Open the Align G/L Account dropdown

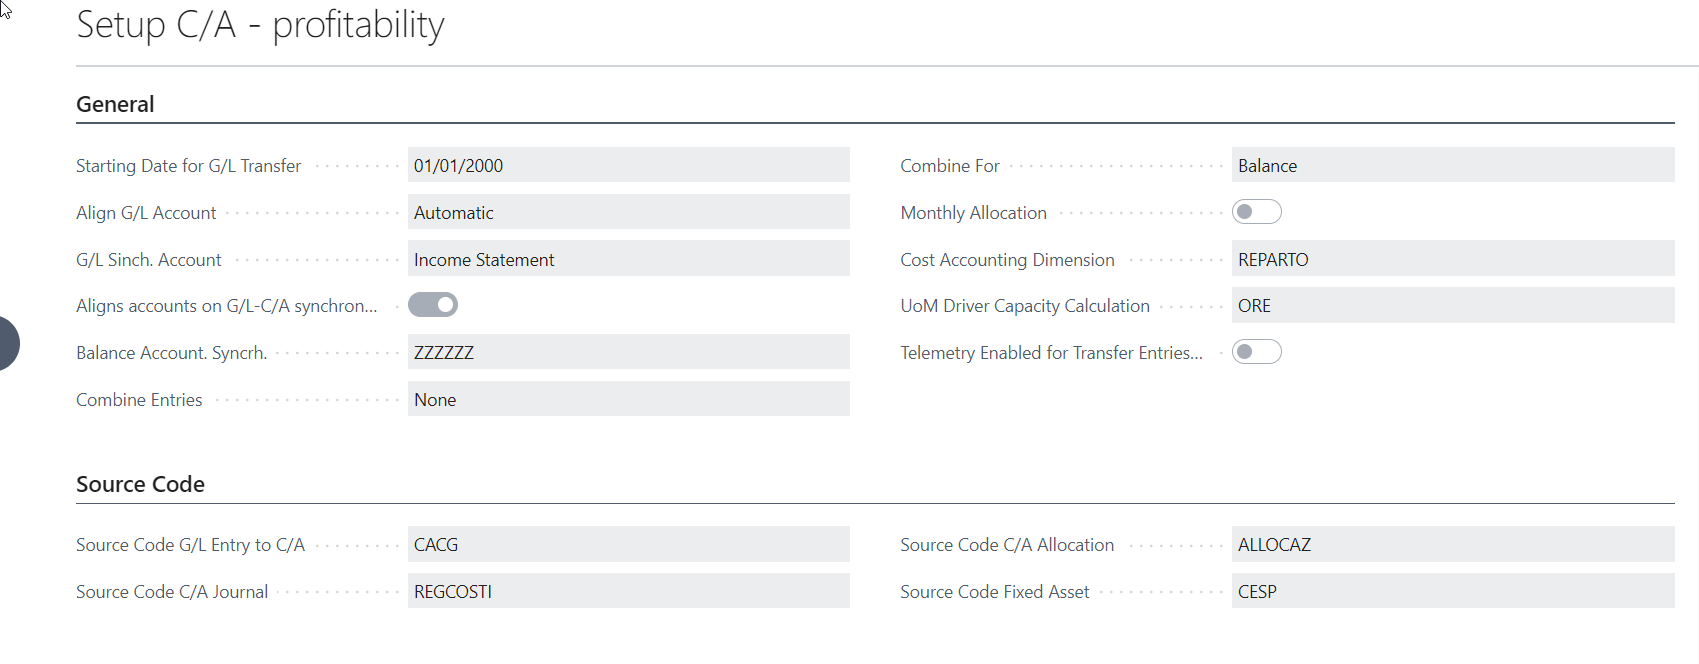628,212
